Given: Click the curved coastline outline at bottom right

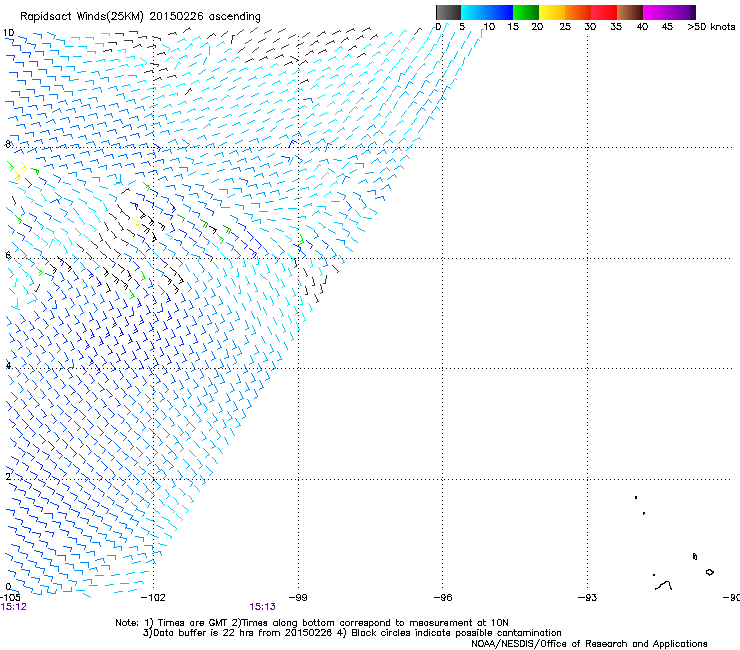Looking at the screenshot, I should (664, 586).
